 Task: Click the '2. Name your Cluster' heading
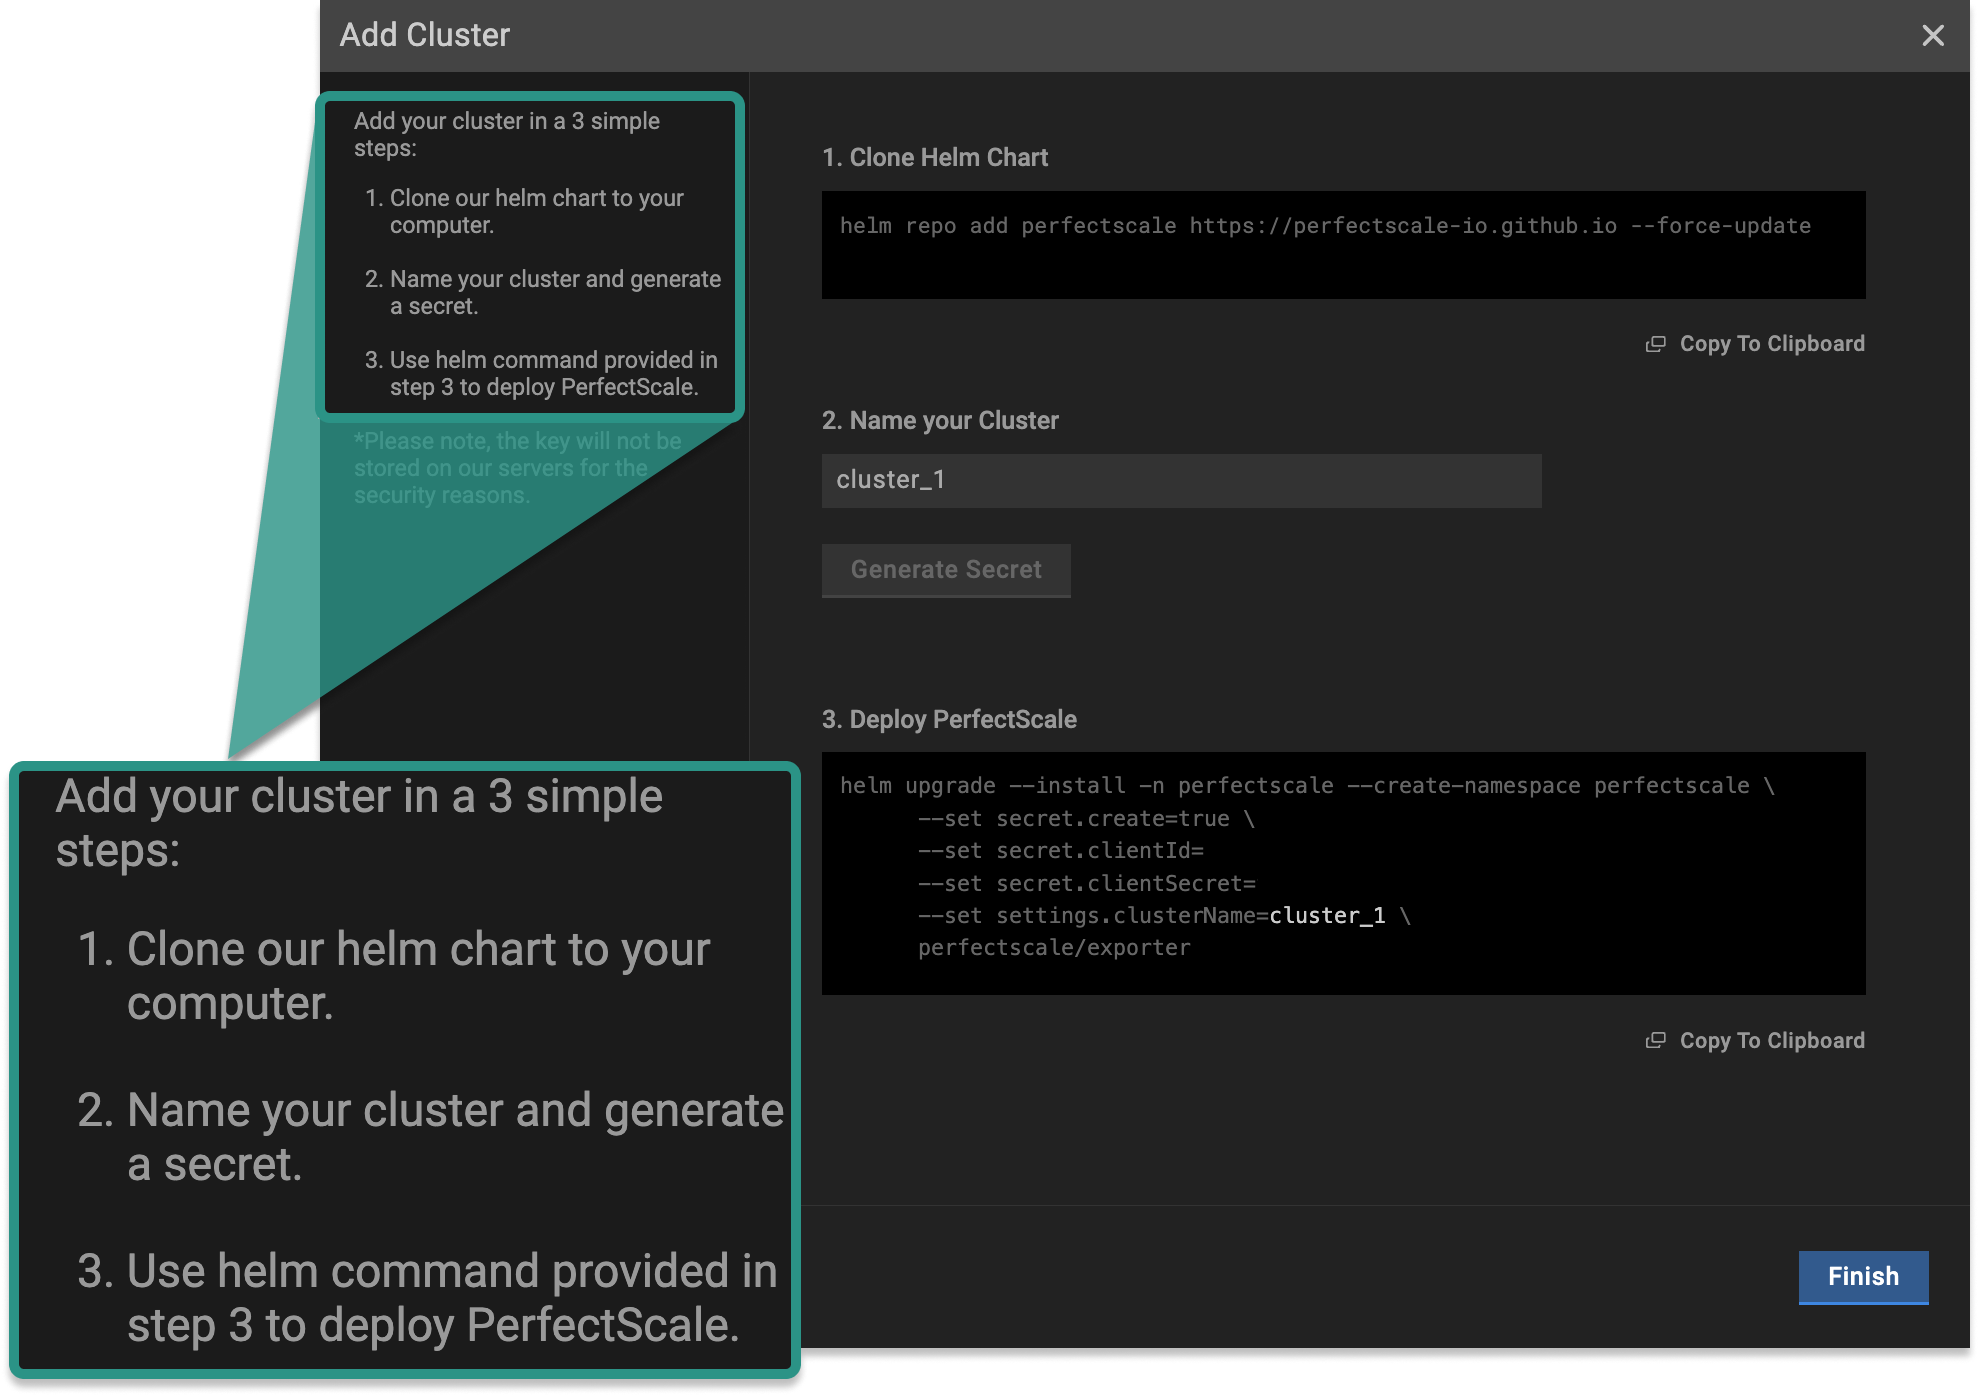(939, 421)
